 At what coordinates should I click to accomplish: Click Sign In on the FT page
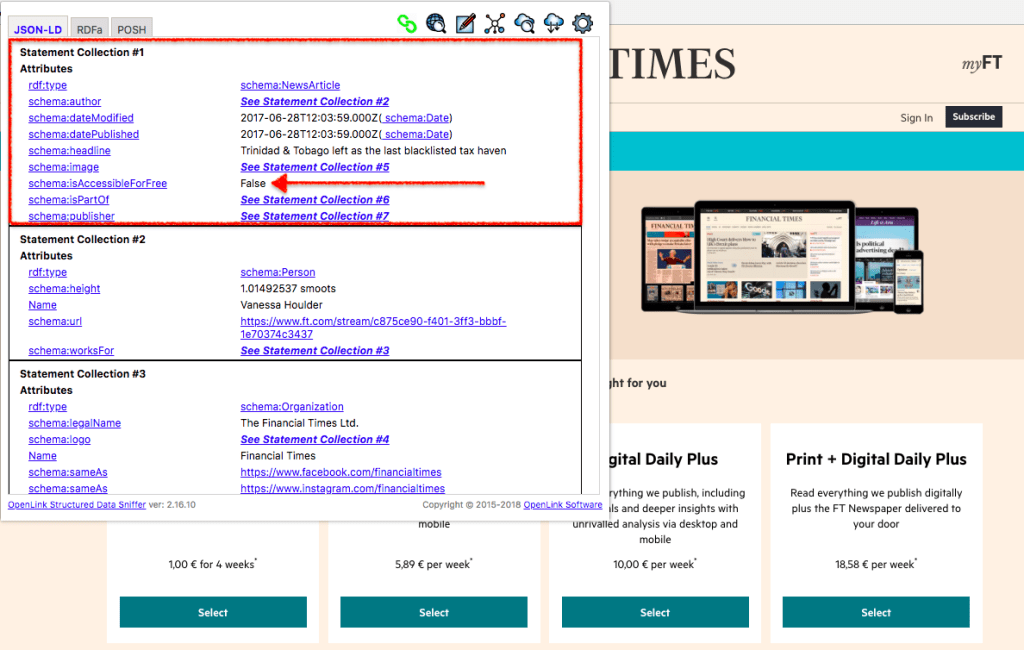click(916, 118)
